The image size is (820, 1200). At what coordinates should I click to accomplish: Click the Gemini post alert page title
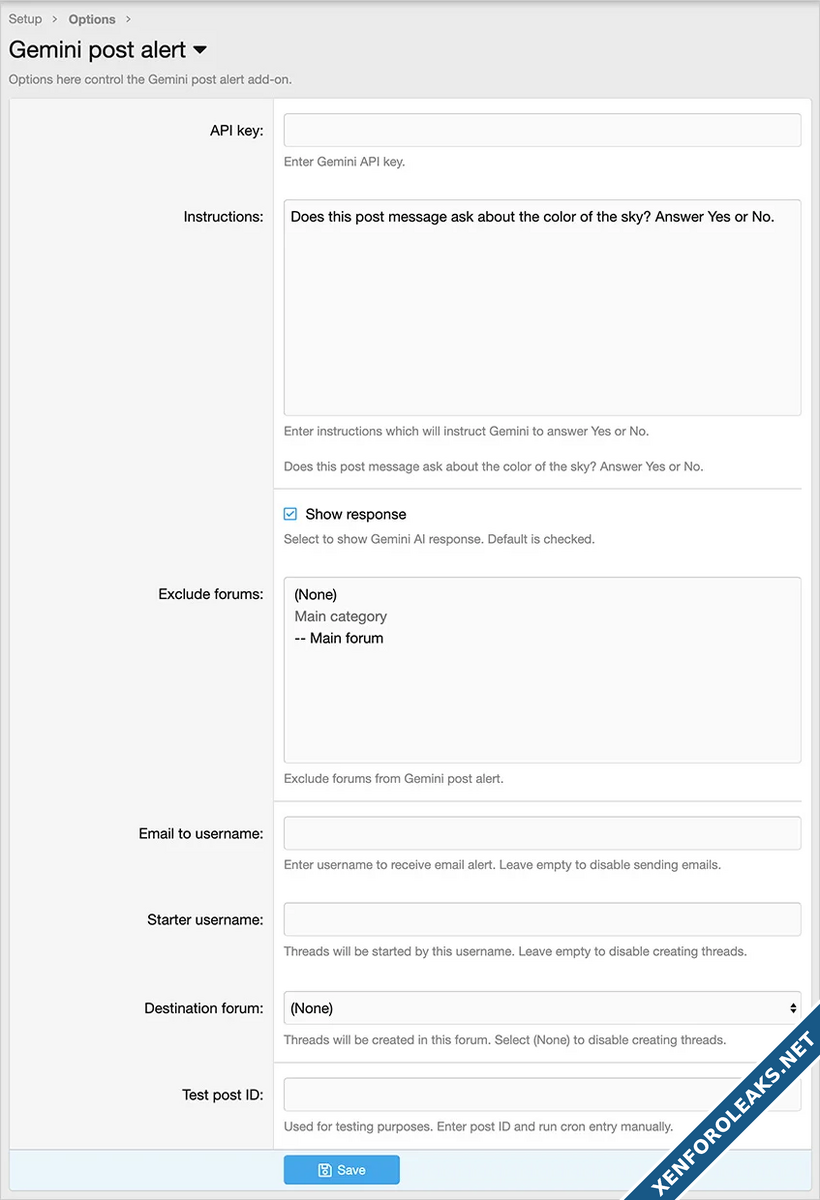97,50
